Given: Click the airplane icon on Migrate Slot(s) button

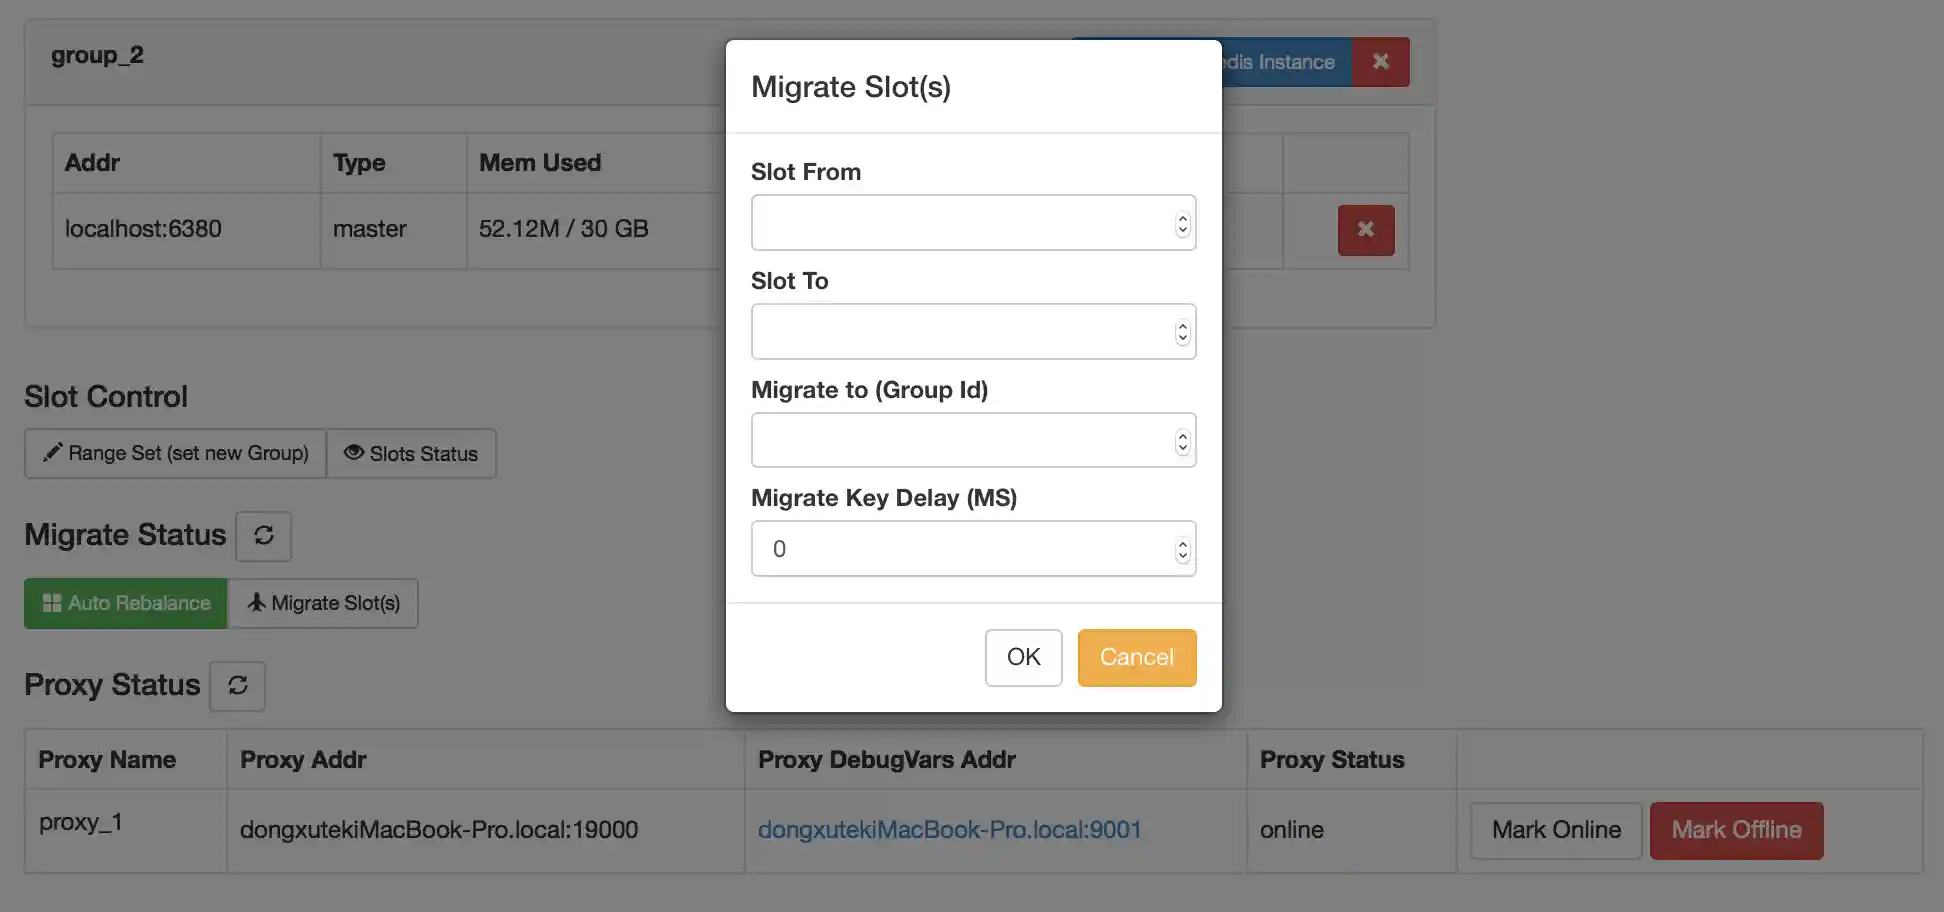Looking at the screenshot, I should 257,603.
